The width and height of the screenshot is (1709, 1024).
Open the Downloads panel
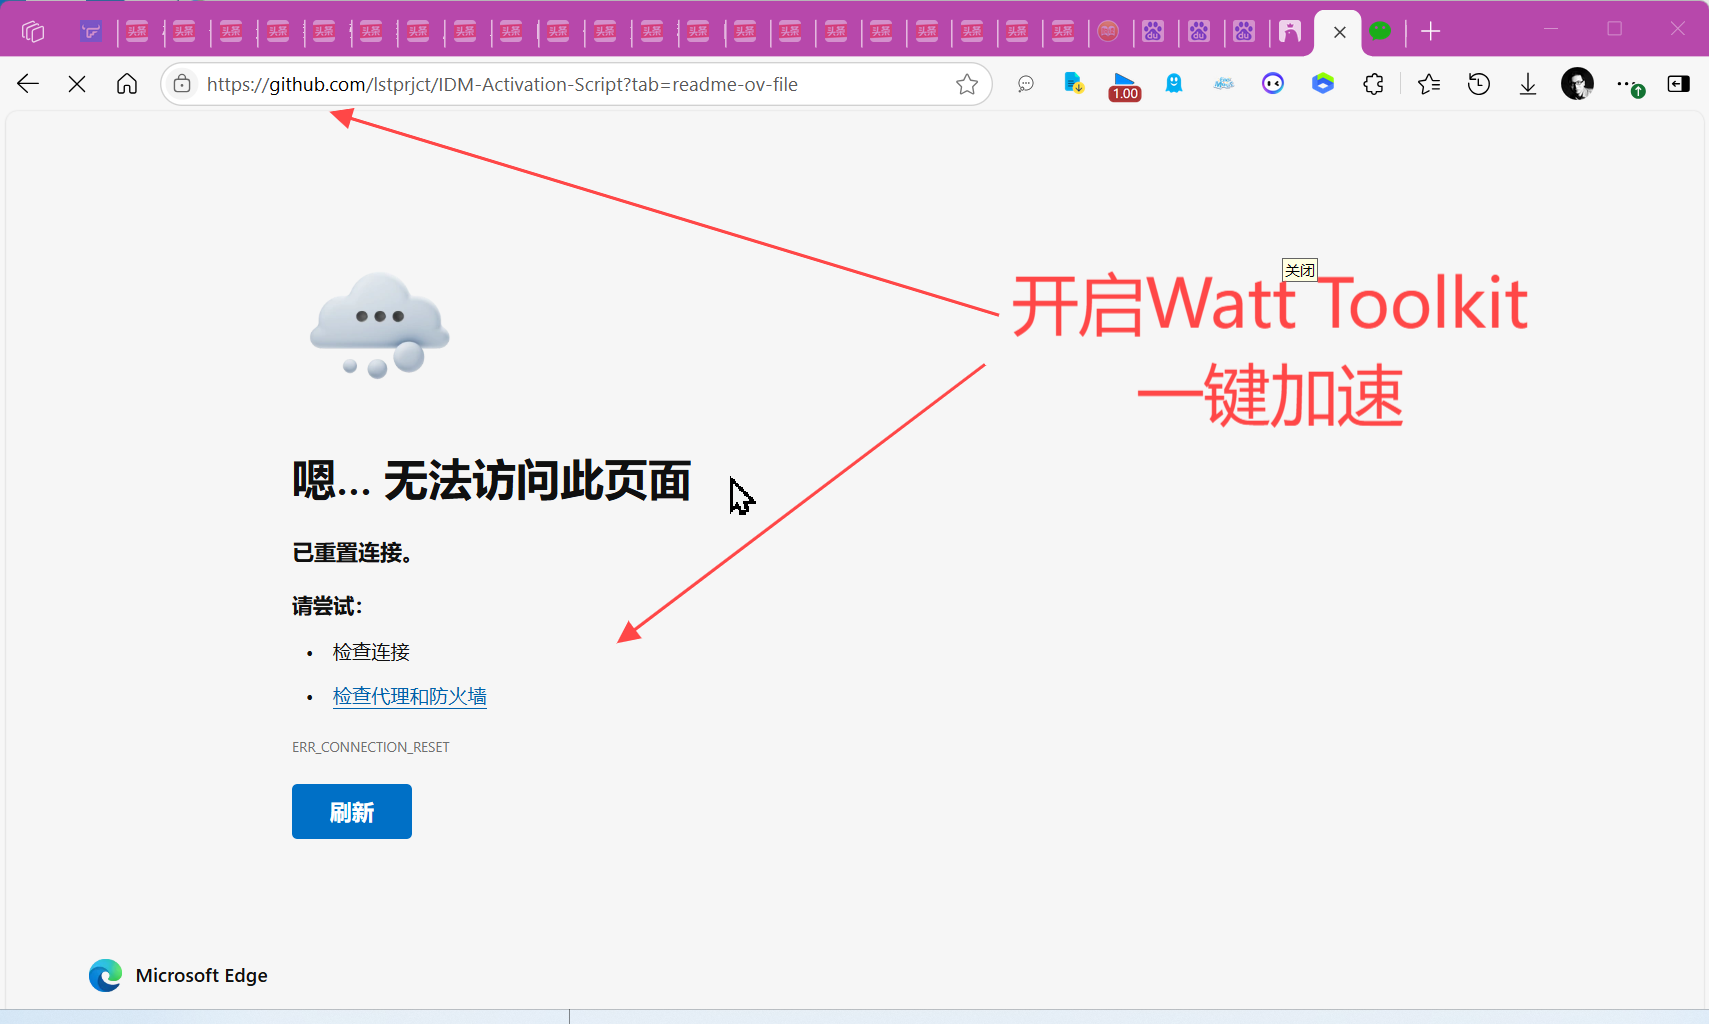(x=1527, y=85)
